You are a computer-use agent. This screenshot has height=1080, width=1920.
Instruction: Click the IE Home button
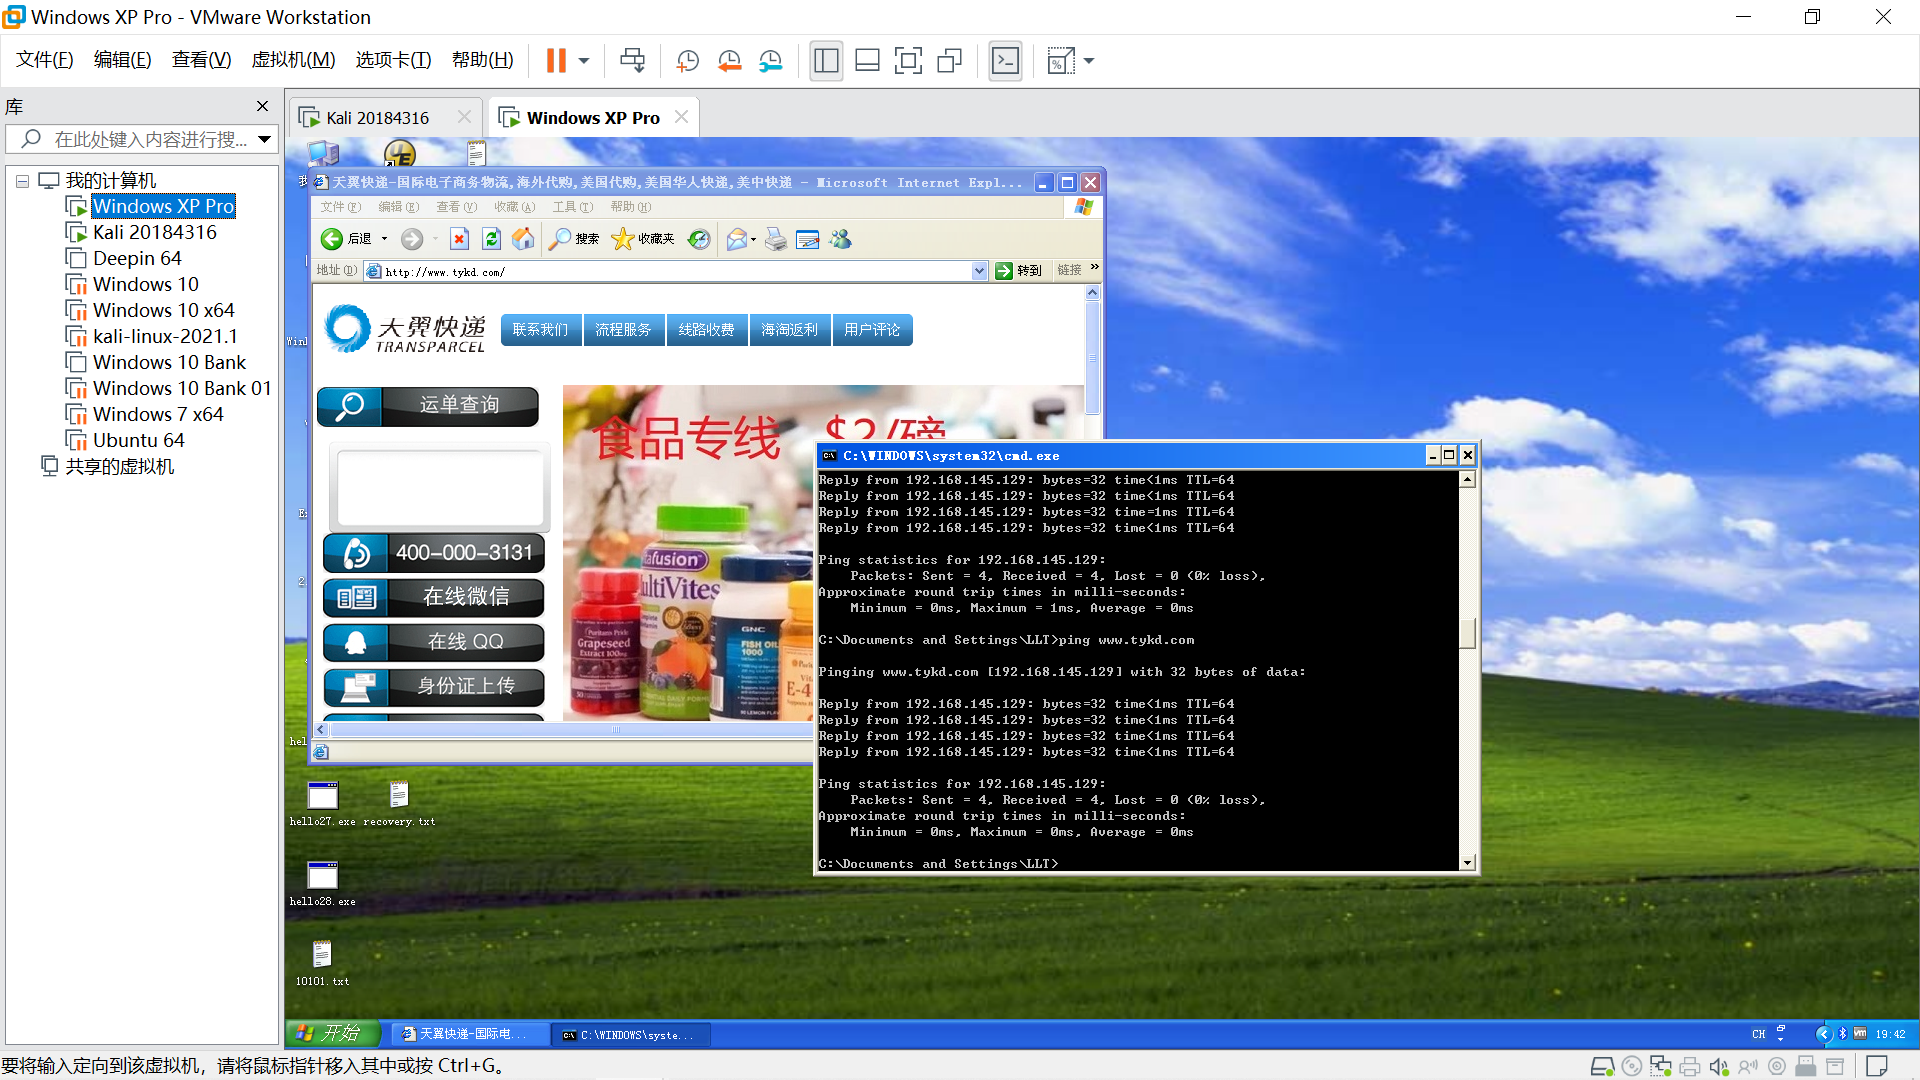coord(523,239)
